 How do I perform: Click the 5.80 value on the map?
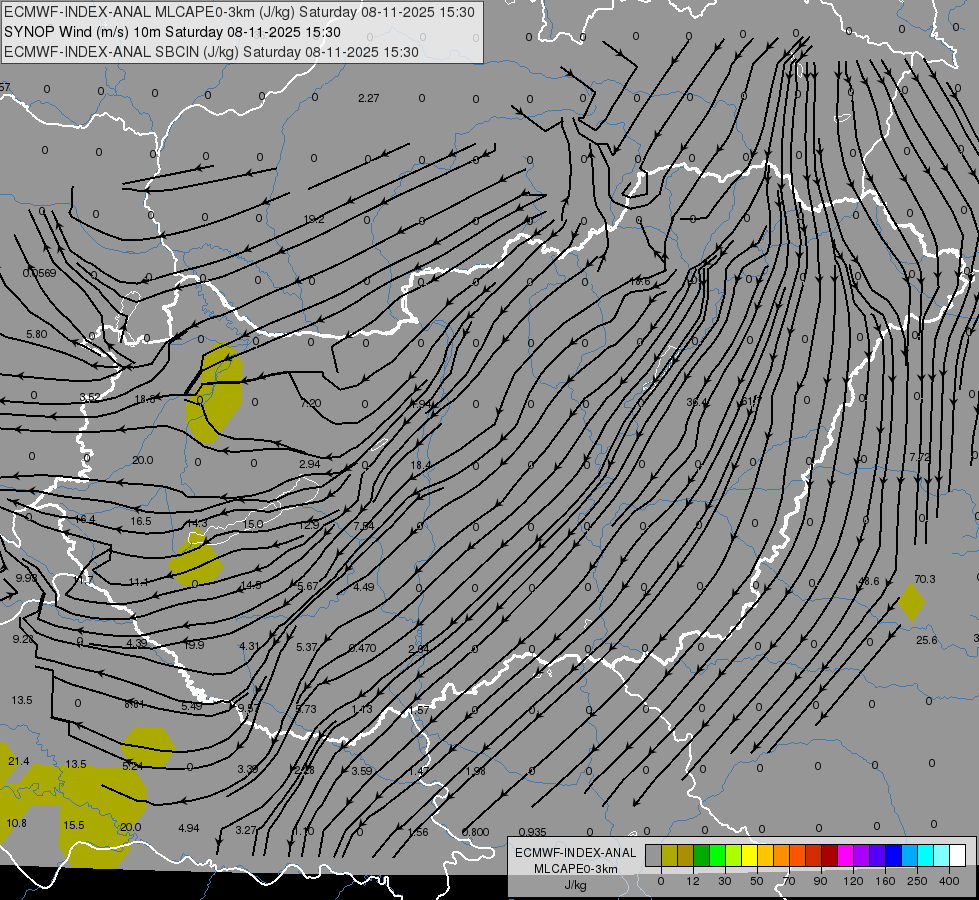[37, 334]
